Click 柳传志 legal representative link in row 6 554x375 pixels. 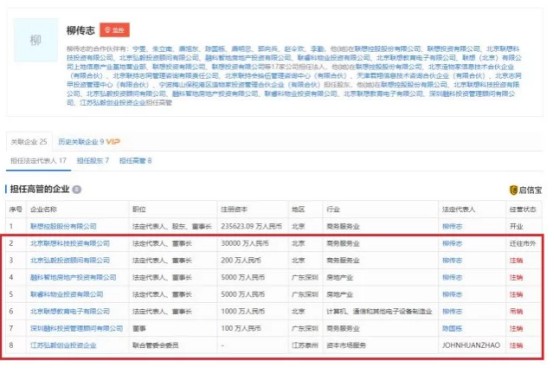452,311
